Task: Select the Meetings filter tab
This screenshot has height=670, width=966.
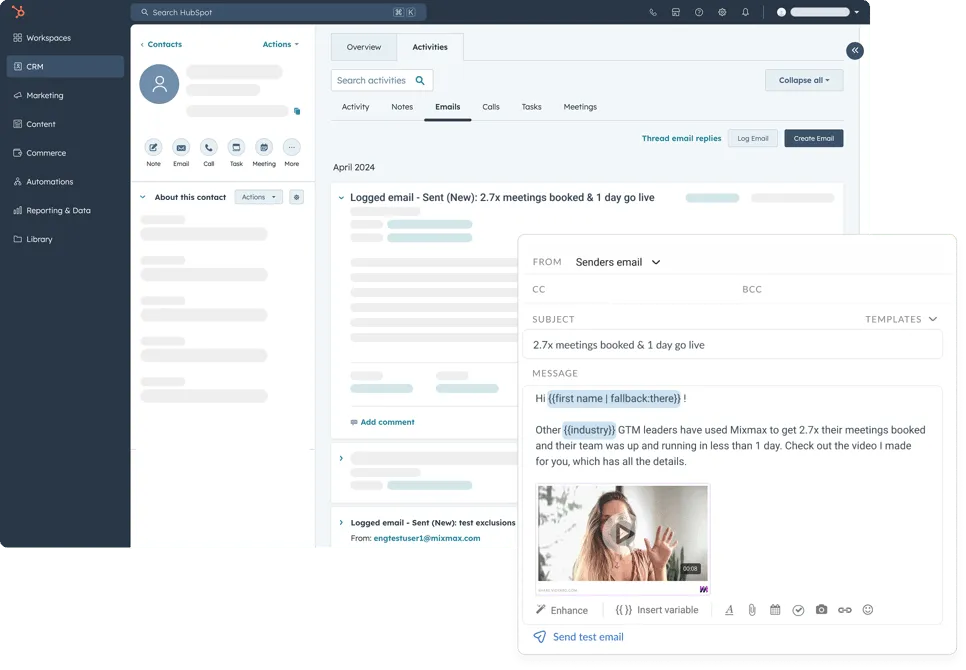Action: tap(580, 107)
